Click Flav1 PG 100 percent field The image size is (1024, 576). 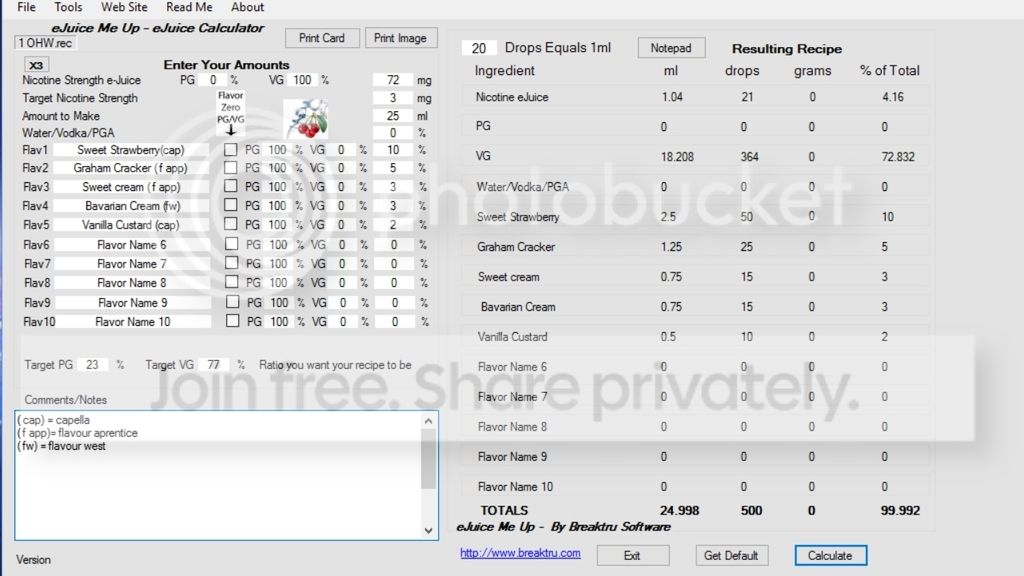[x=277, y=150]
